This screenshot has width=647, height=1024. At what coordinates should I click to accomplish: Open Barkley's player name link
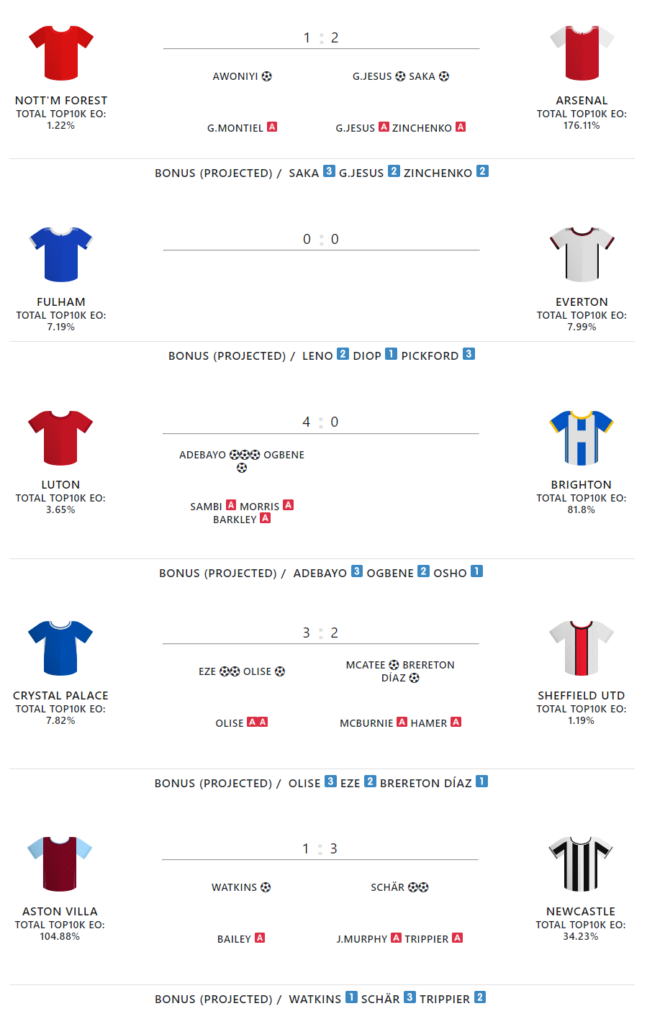tap(234, 519)
